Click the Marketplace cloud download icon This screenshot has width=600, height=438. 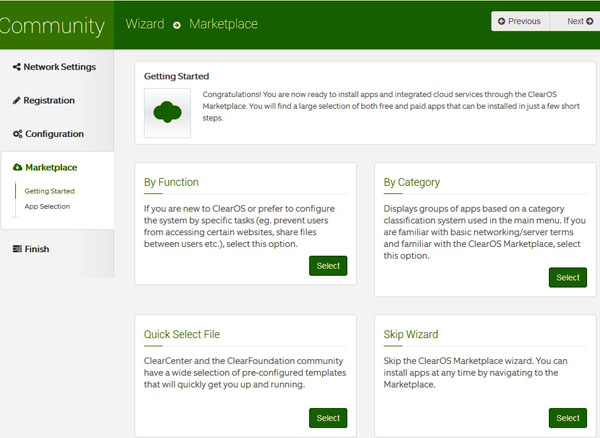(18, 167)
